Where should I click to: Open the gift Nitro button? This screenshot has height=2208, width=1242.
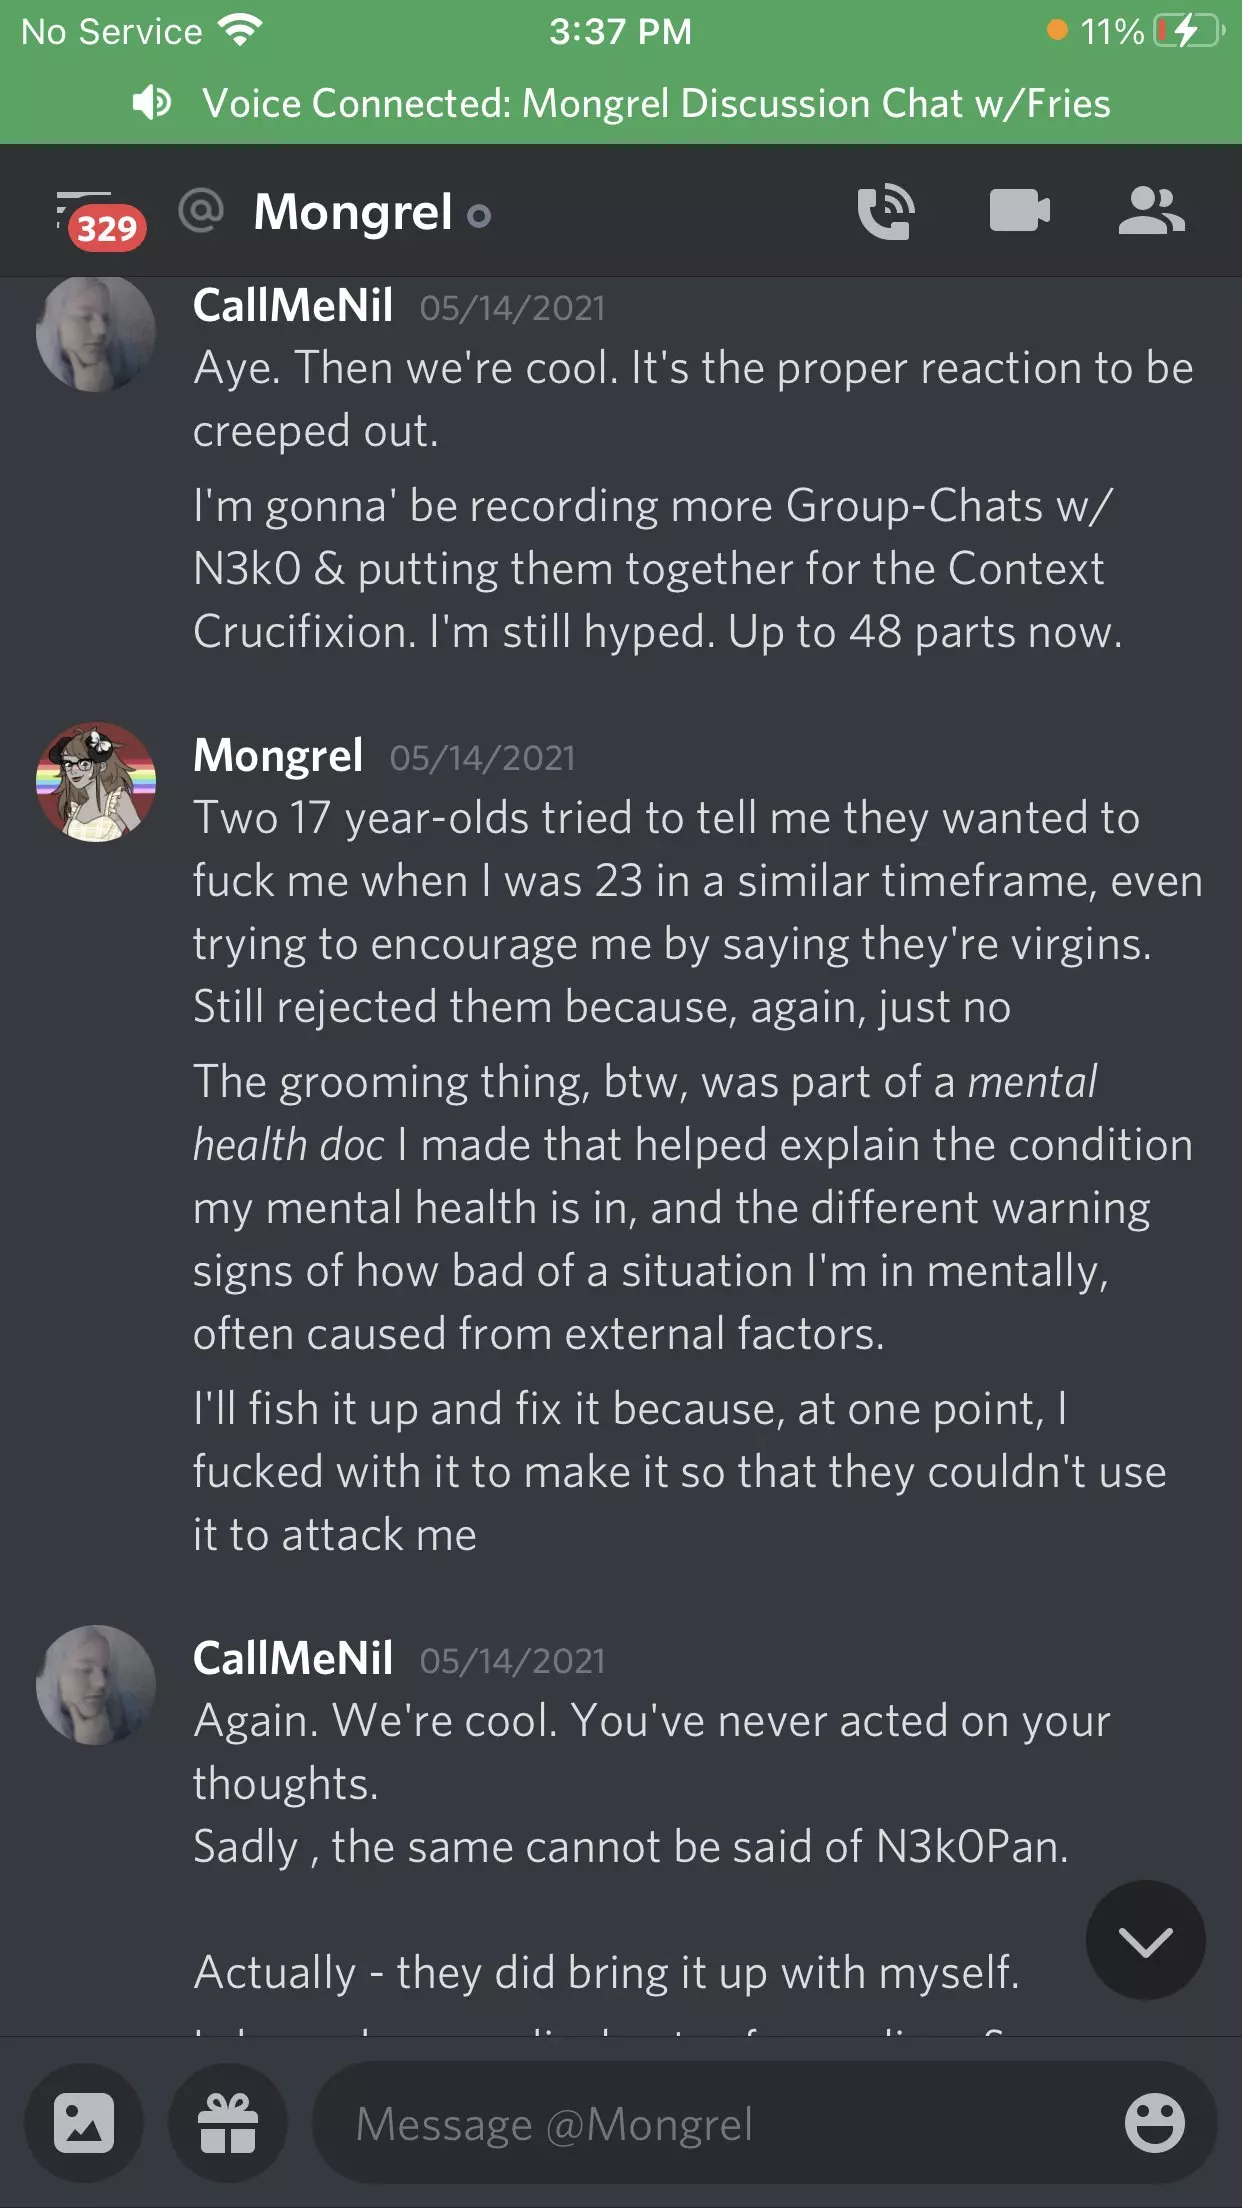coord(228,2123)
